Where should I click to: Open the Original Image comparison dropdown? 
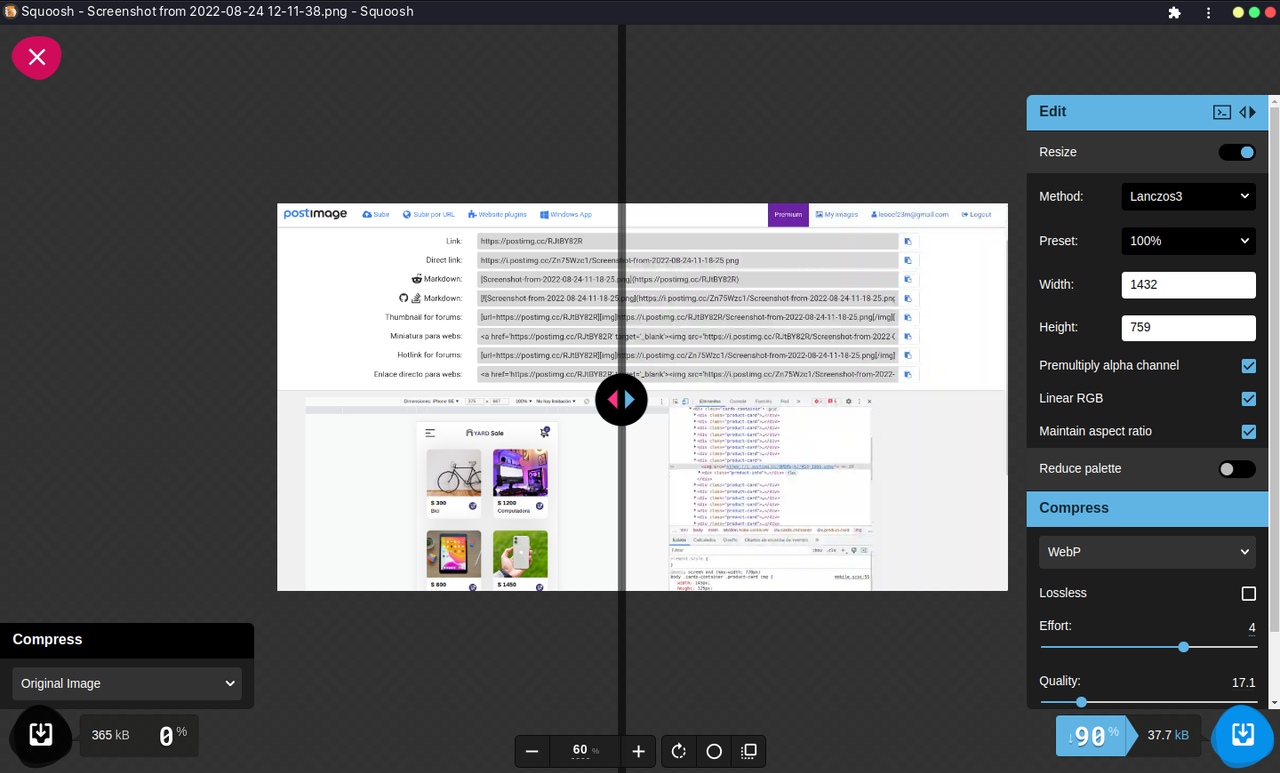point(126,683)
